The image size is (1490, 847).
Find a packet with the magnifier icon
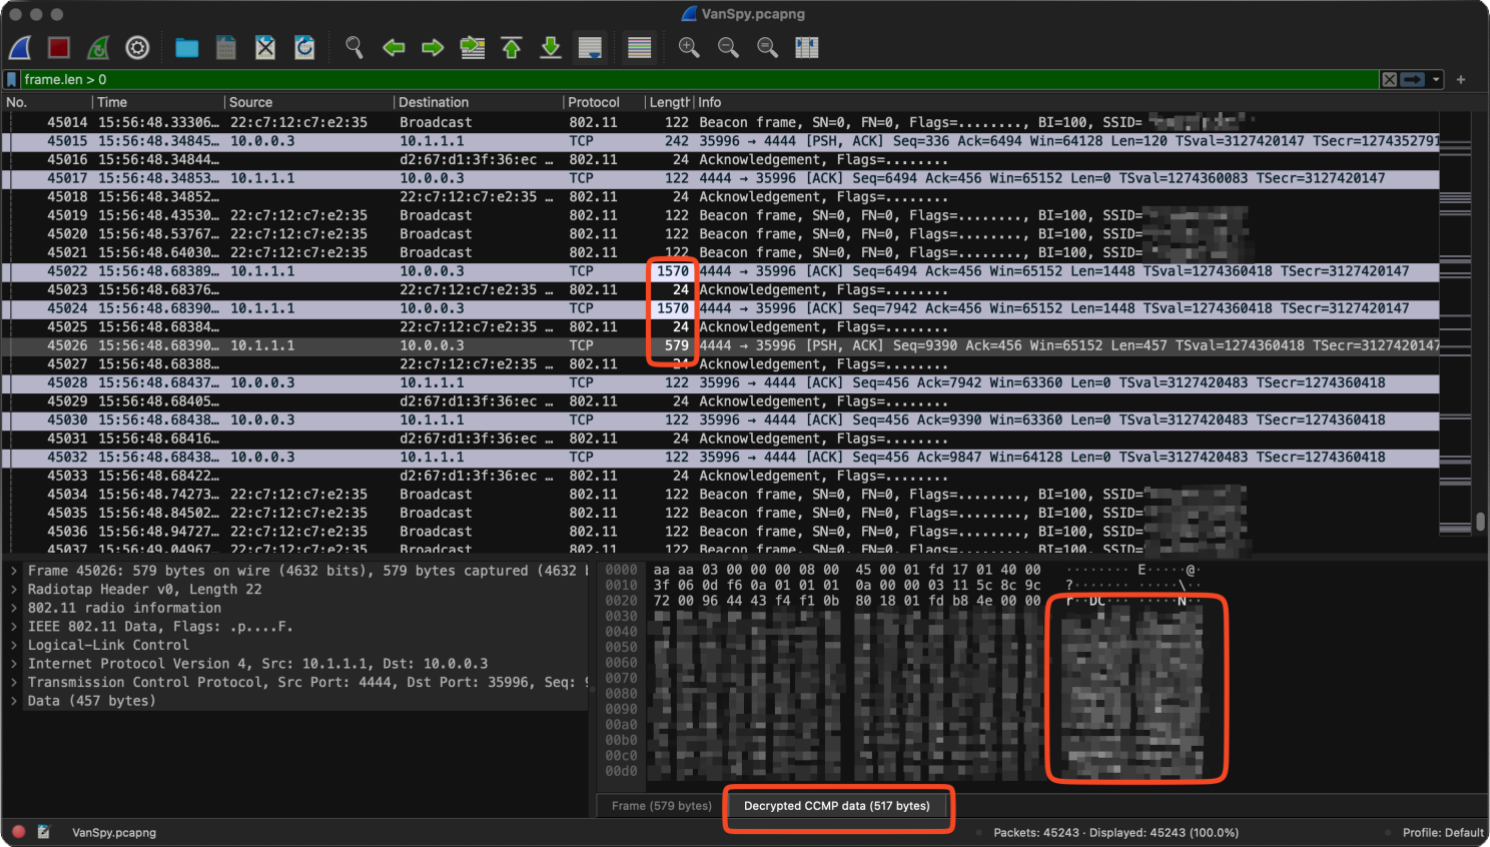pyautogui.click(x=354, y=47)
